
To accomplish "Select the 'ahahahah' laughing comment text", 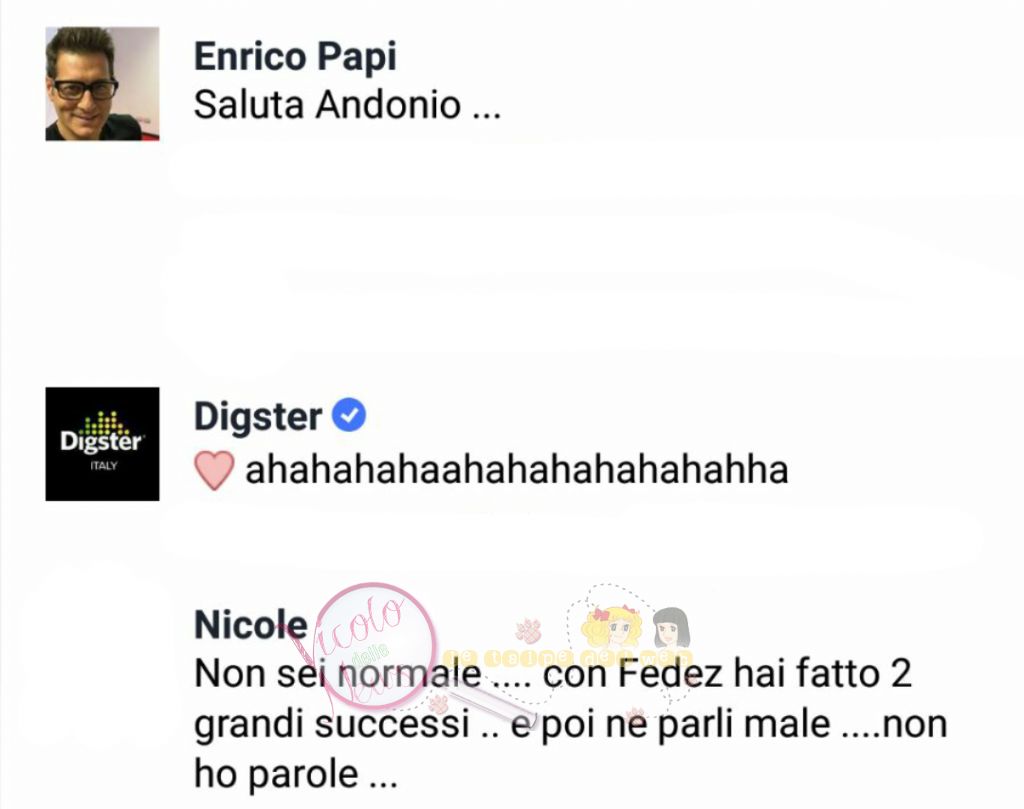I will (517, 470).
